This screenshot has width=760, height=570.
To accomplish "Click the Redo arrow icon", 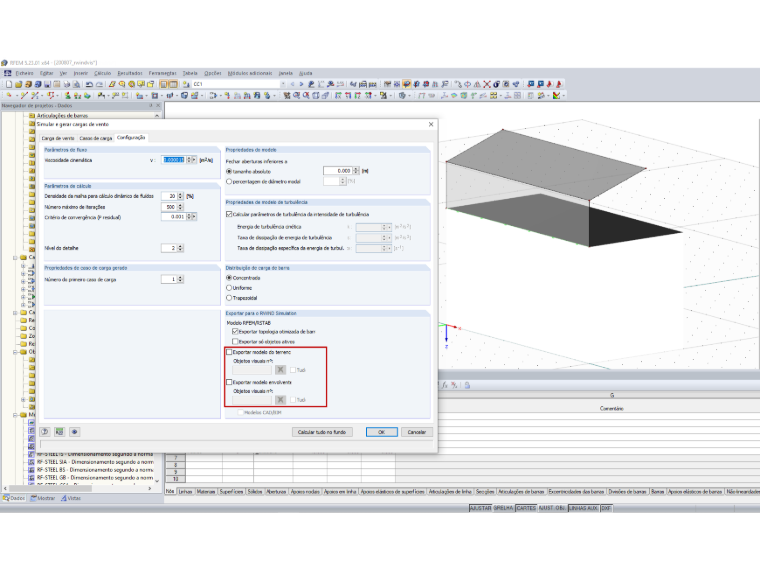I will click(x=99, y=84).
